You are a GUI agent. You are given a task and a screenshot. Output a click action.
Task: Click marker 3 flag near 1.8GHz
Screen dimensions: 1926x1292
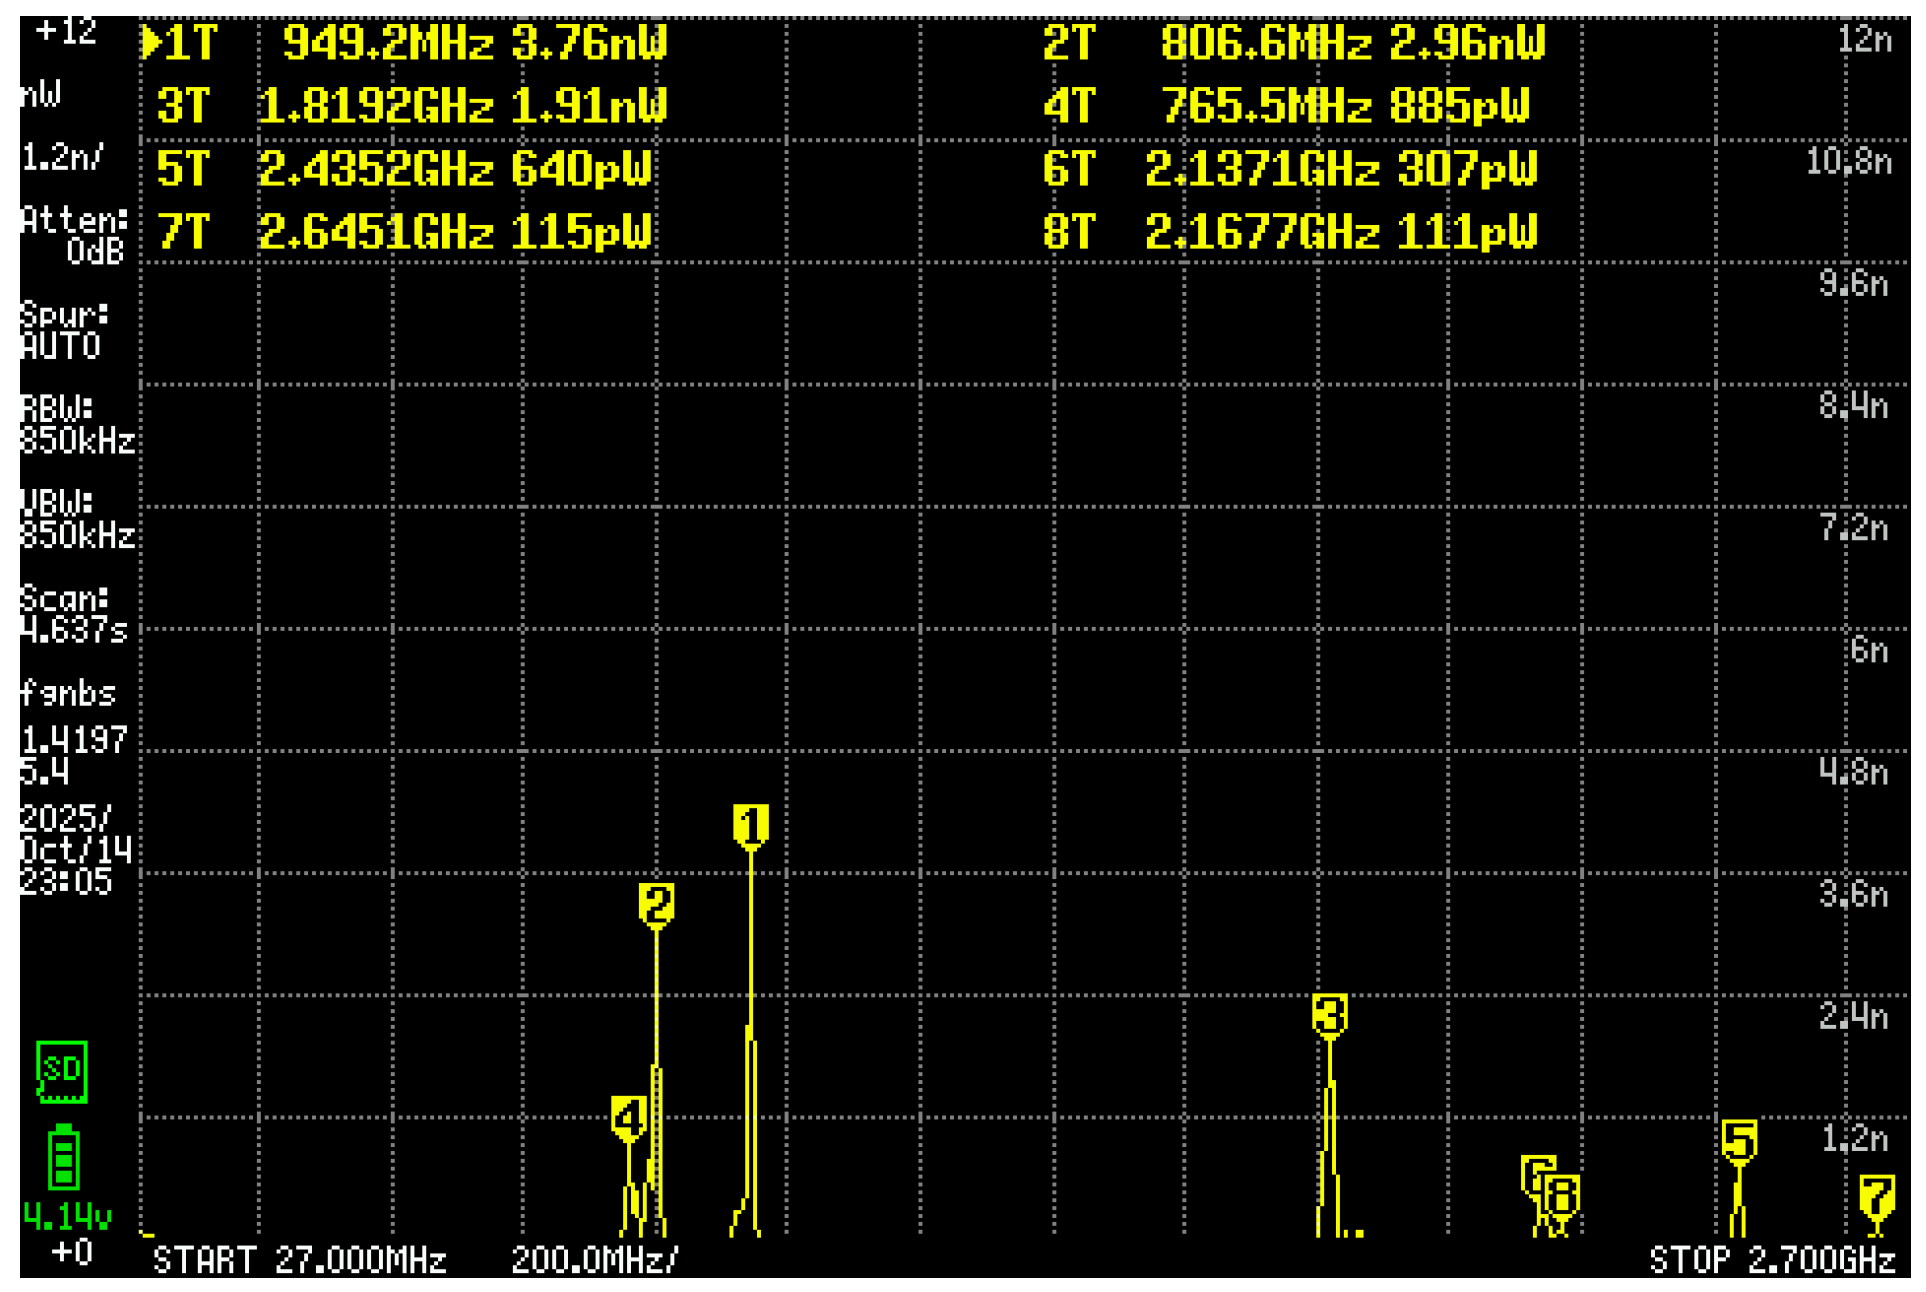click(1329, 1014)
